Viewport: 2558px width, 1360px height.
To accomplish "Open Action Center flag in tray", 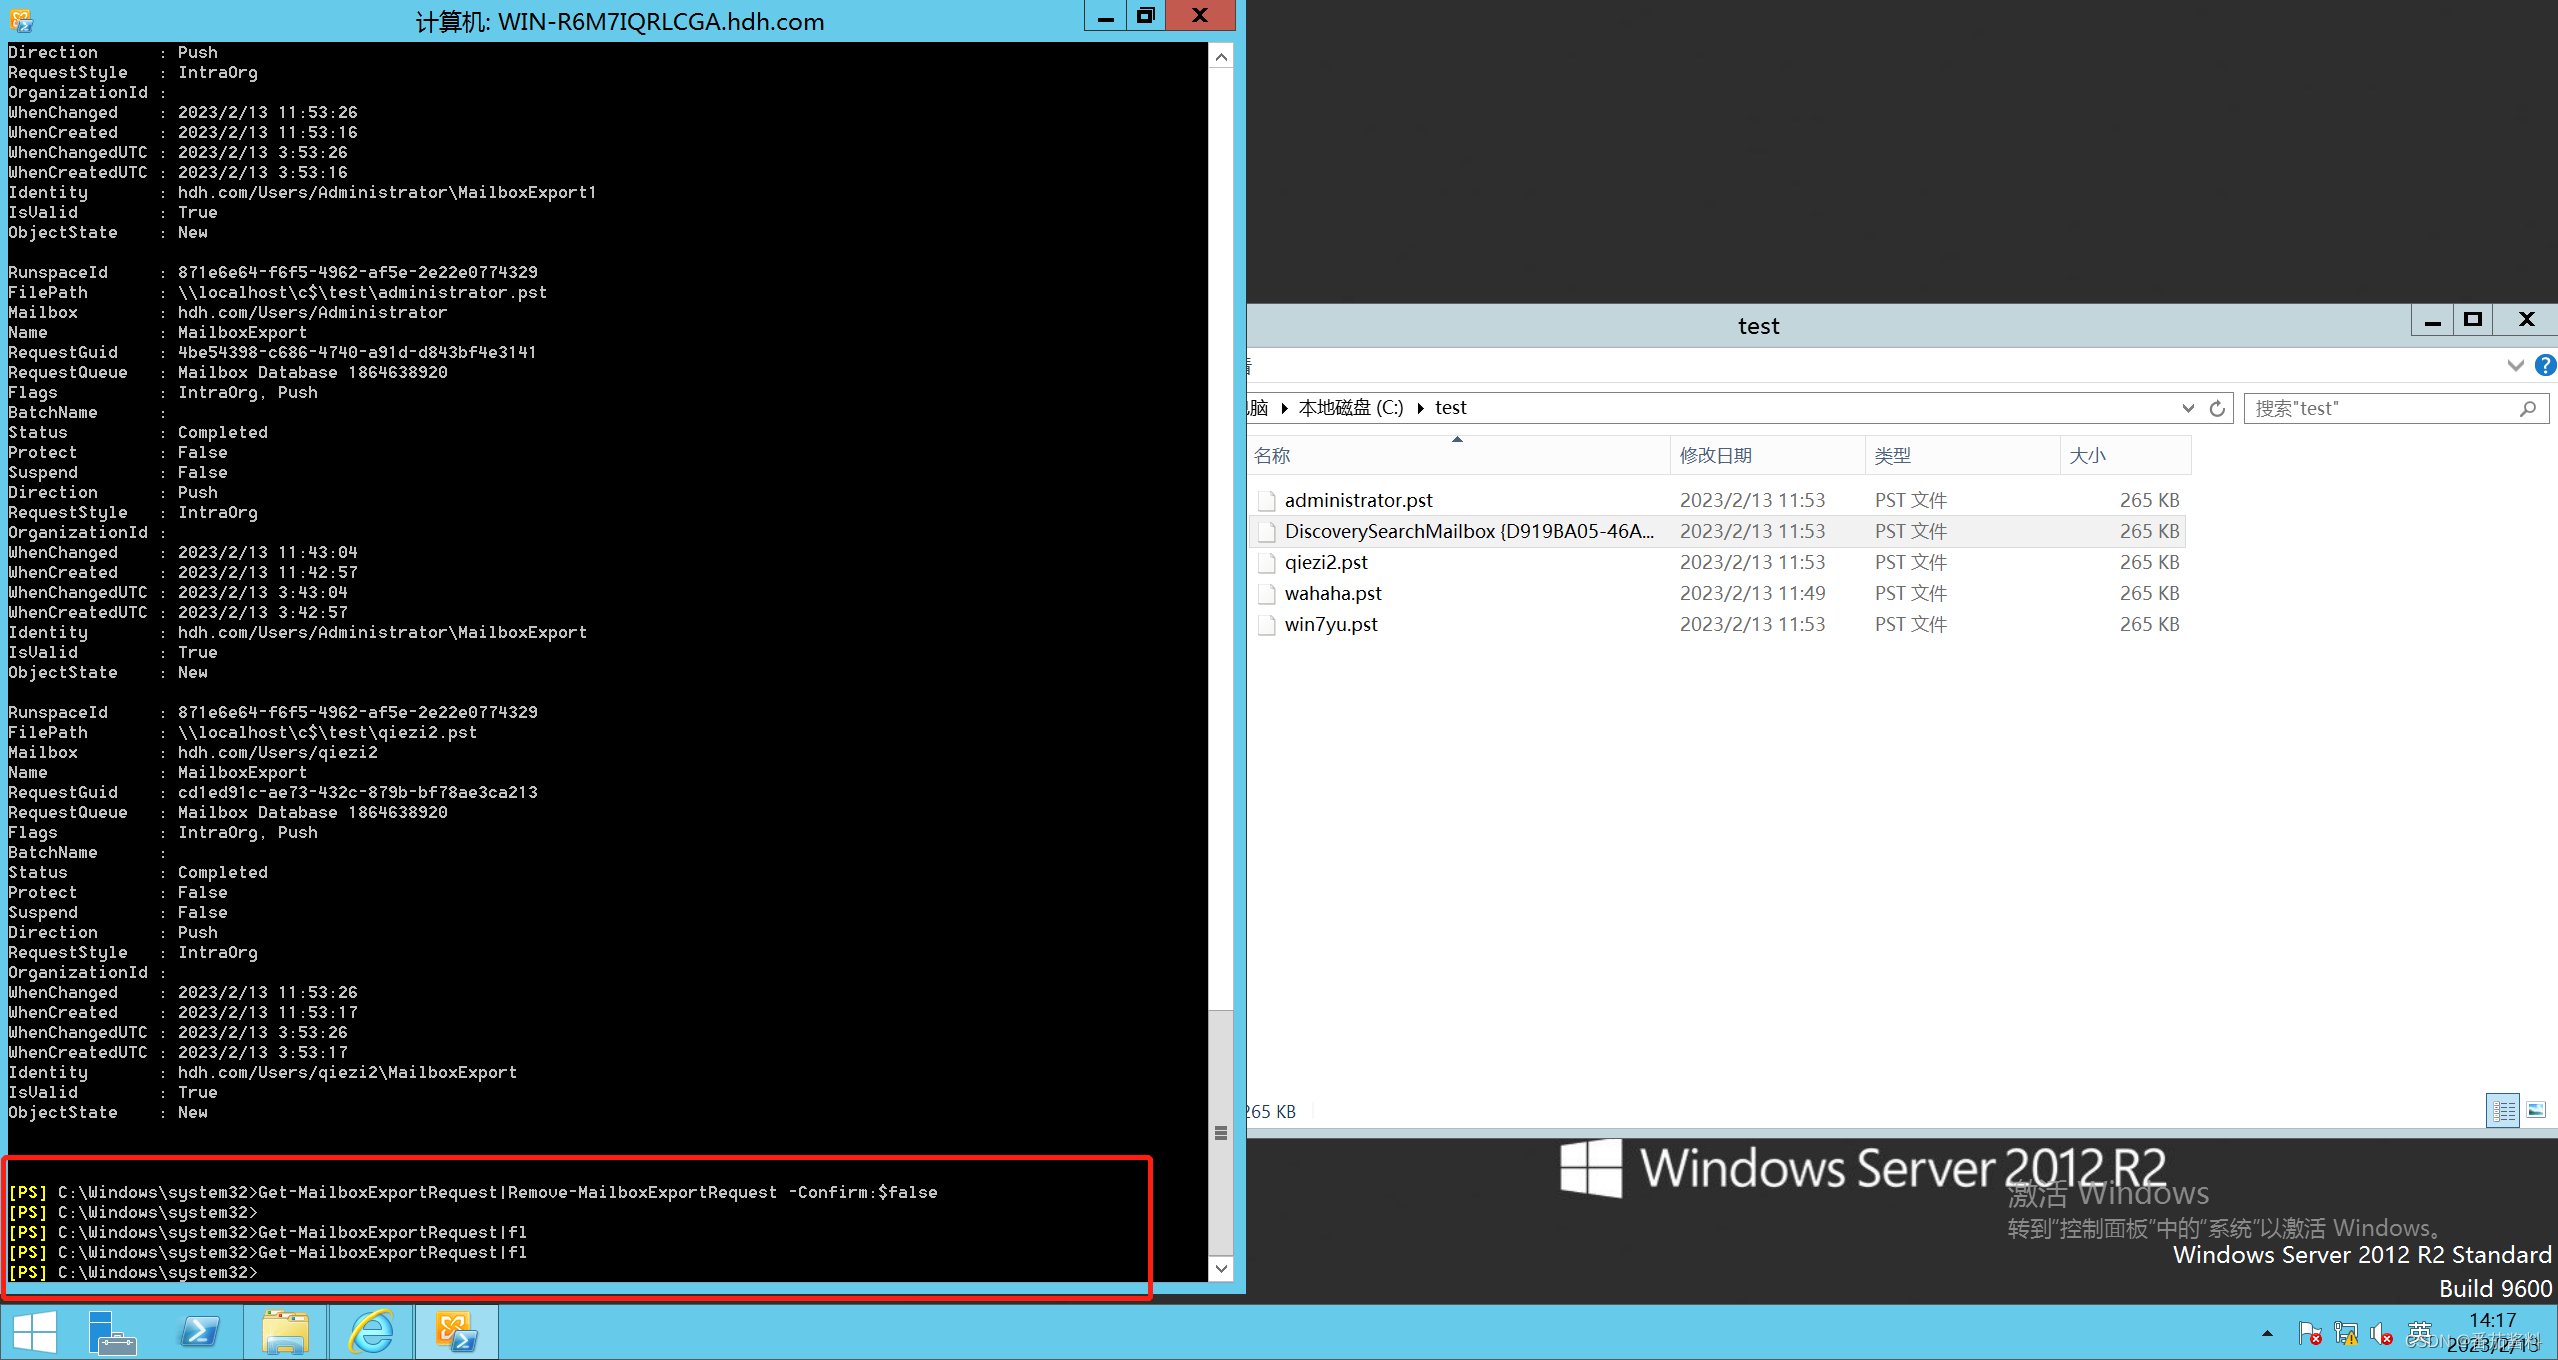I will point(2309,1333).
